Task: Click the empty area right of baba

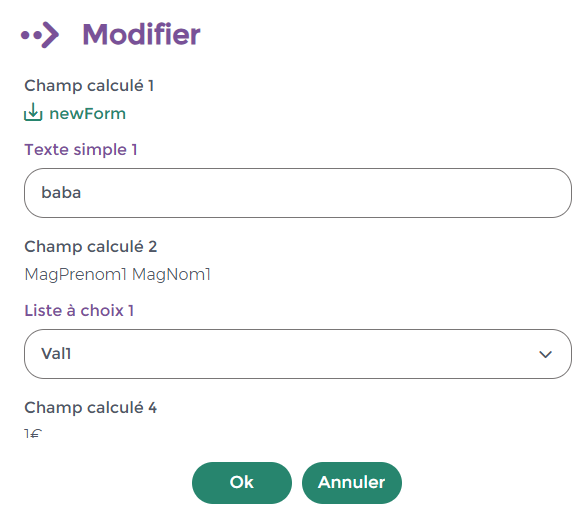Action: [322, 193]
